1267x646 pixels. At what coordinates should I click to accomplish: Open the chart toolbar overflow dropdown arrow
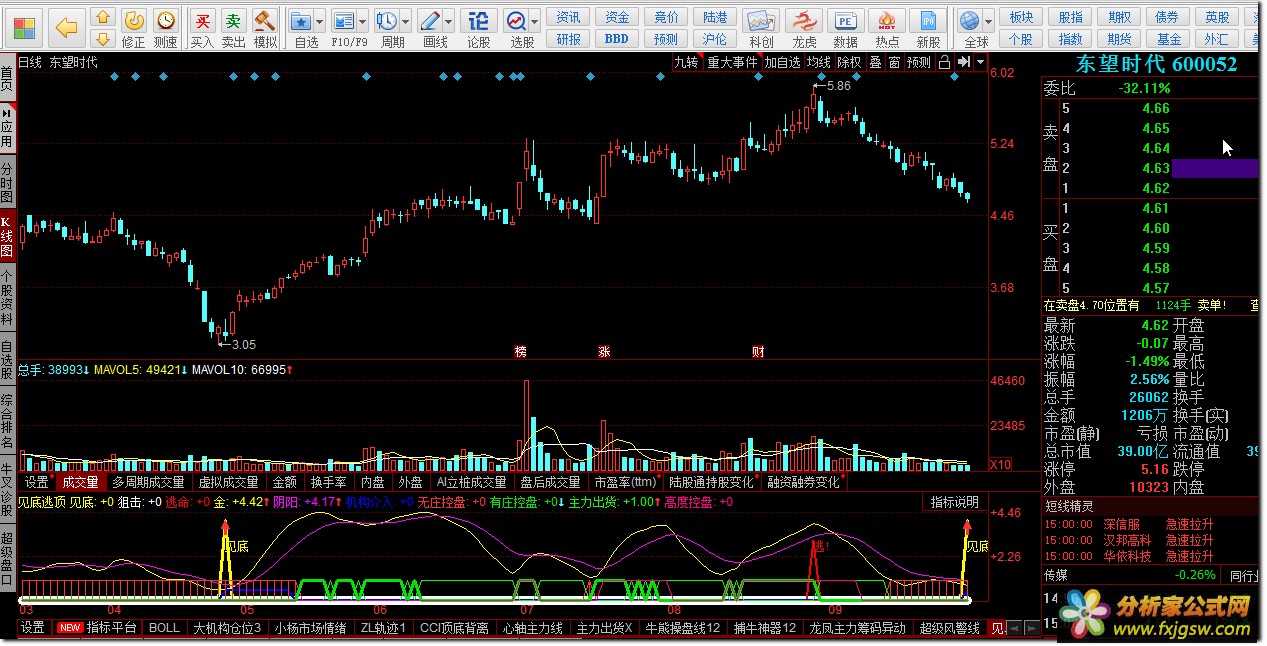(980, 62)
